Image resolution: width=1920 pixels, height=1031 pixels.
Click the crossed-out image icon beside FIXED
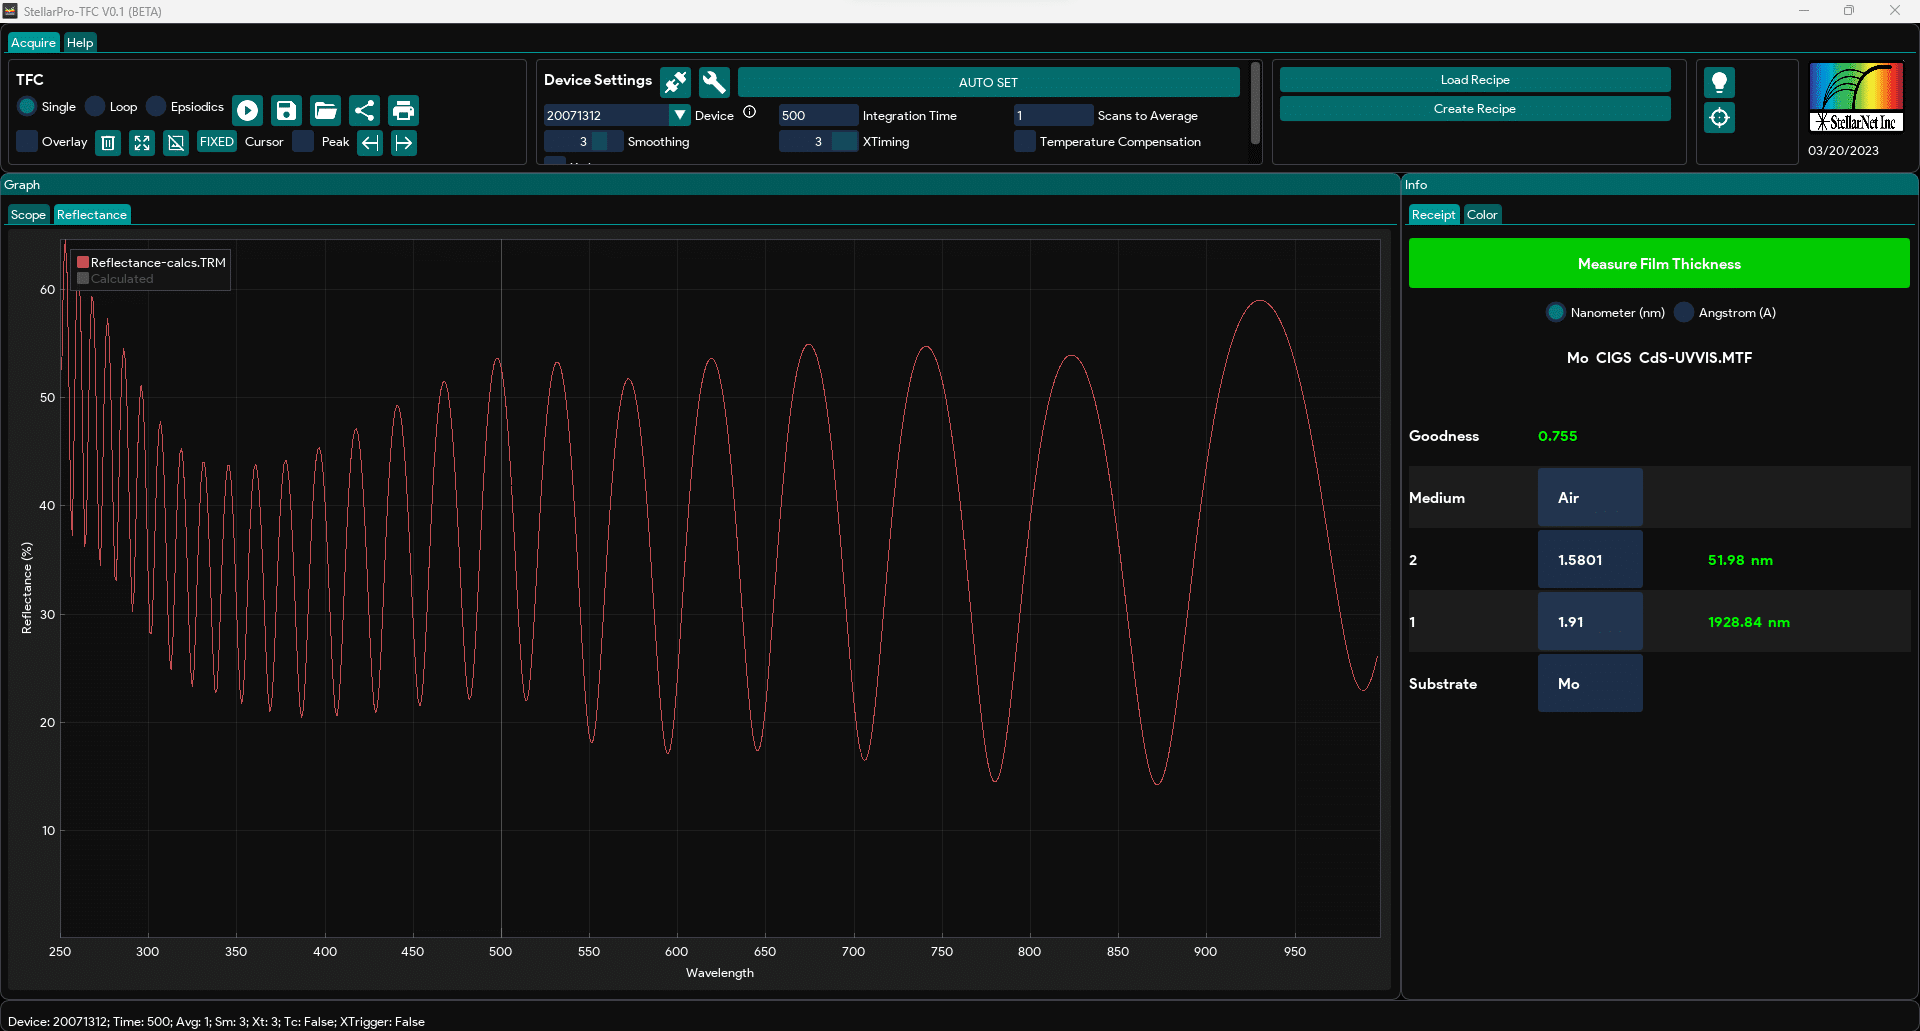176,143
